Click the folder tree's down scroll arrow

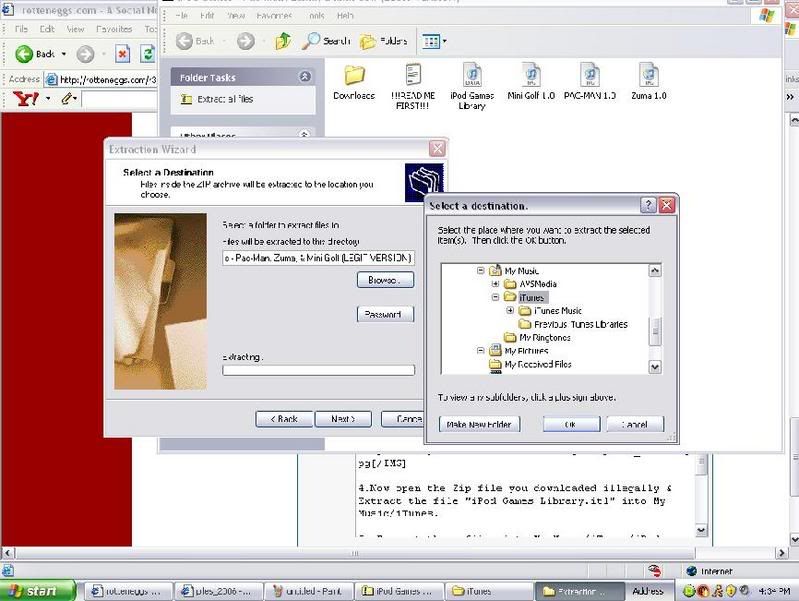coord(655,367)
